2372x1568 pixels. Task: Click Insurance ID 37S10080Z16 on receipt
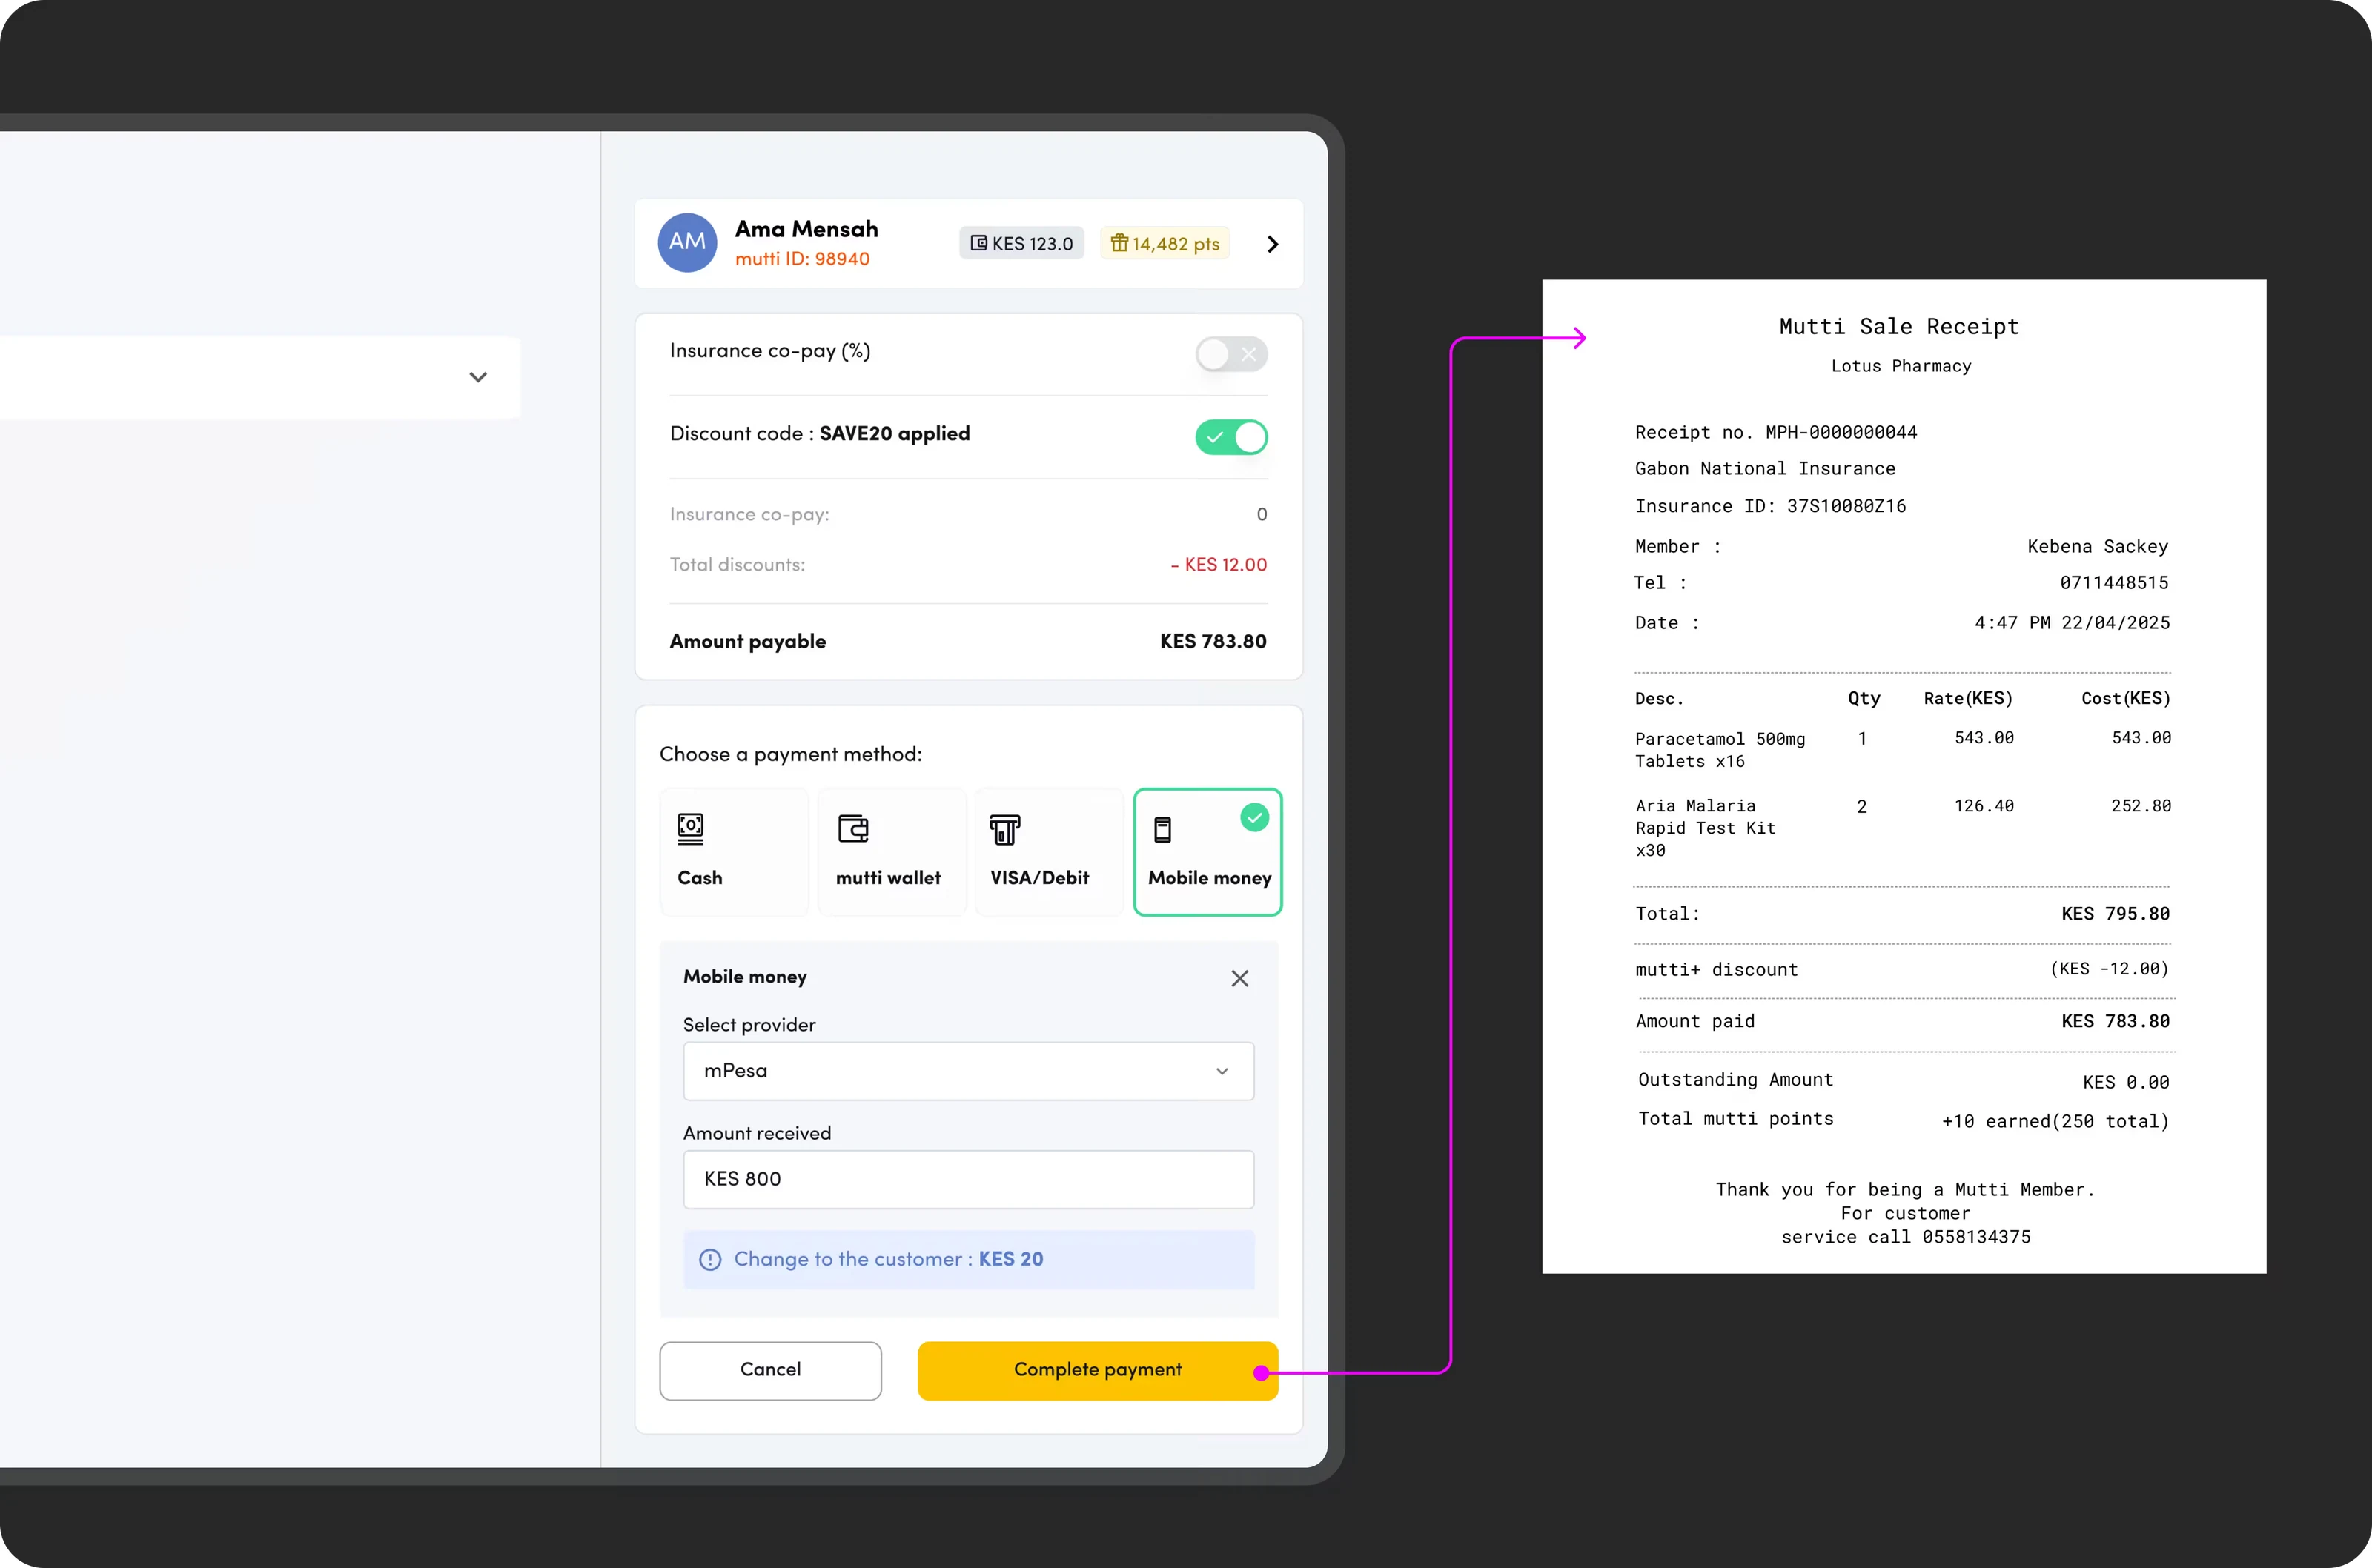tap(1770, 506)
